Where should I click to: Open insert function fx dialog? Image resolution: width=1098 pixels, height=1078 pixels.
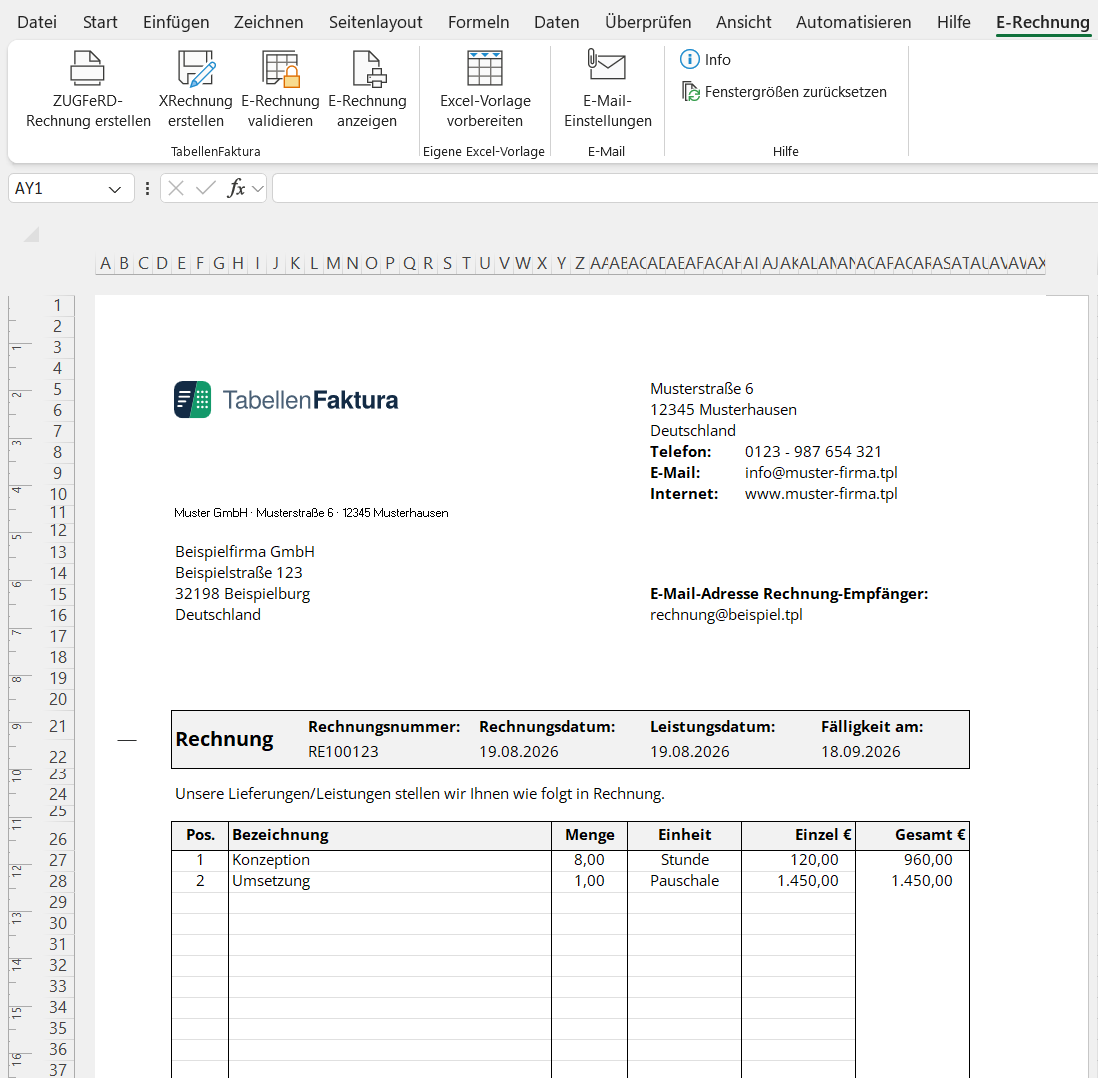pyautogui.click(x=237, y=188)
